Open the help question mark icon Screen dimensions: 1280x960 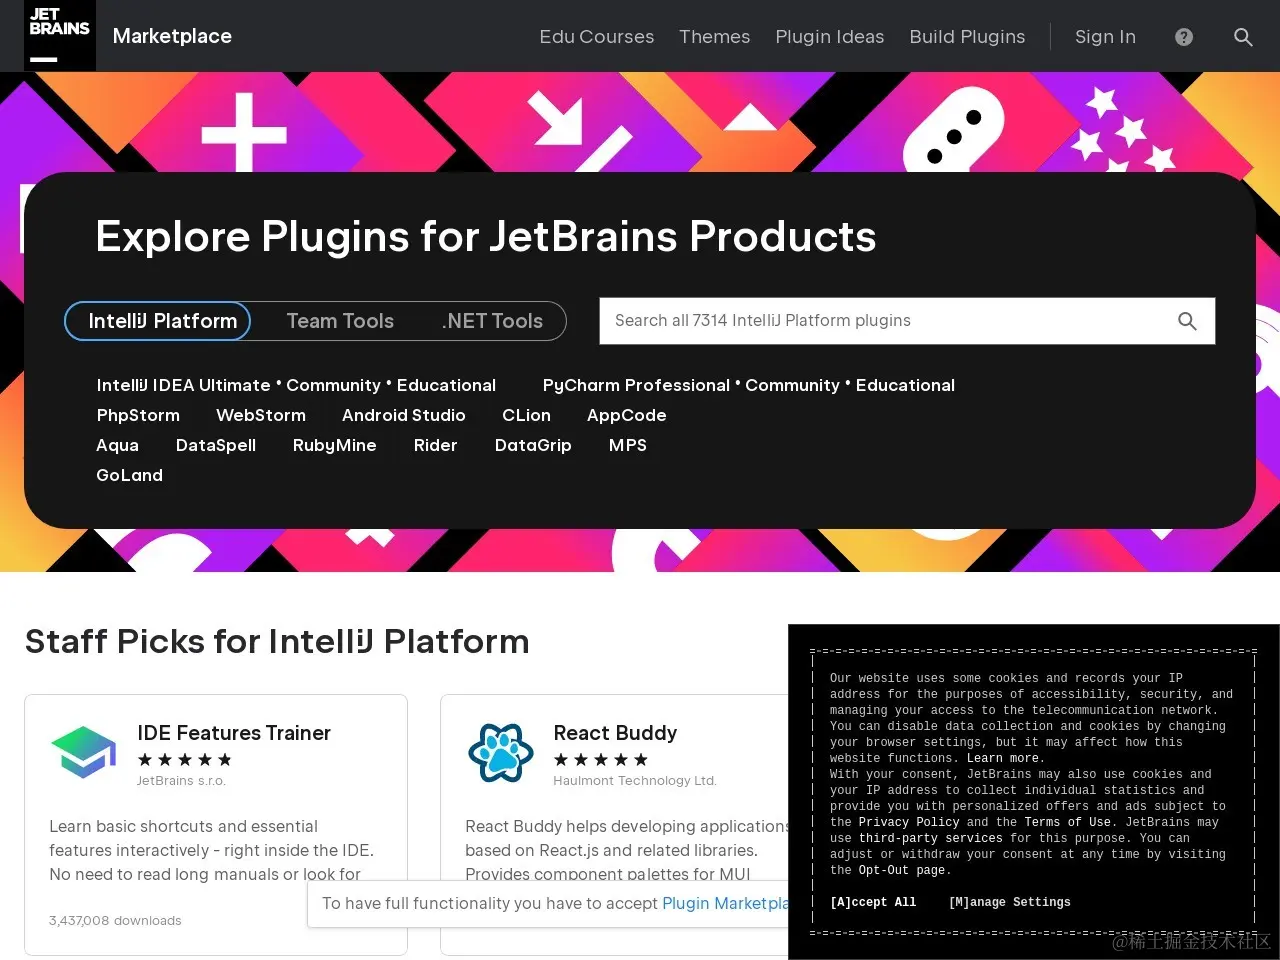click(x=1184, y=37)
